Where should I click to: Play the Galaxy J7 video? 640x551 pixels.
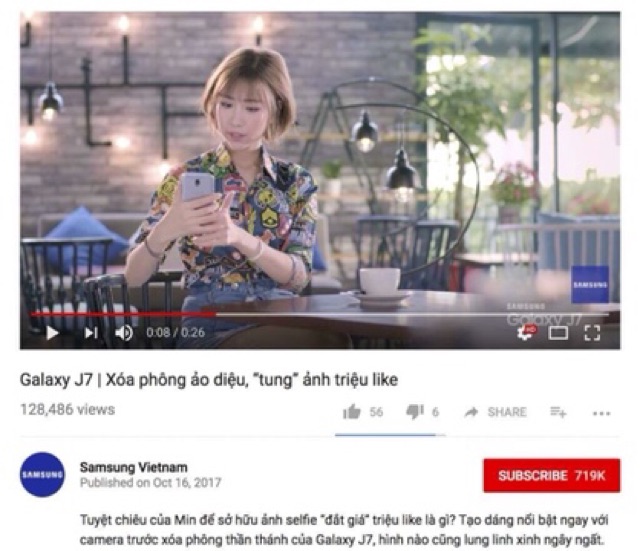(52, 333)
